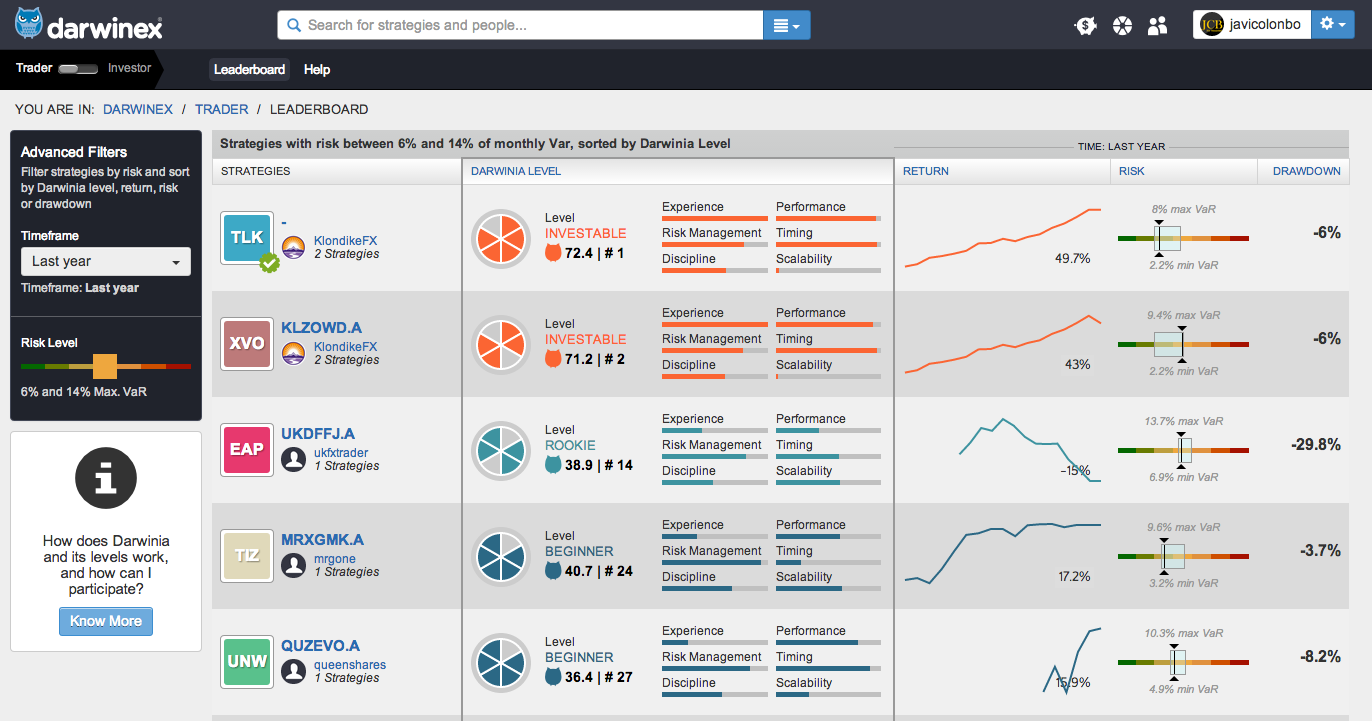The height and width of the screenshot is (721, 1372).
Task: Open the MRXGMK.A strategy link
Action: [x=322, y=539]
